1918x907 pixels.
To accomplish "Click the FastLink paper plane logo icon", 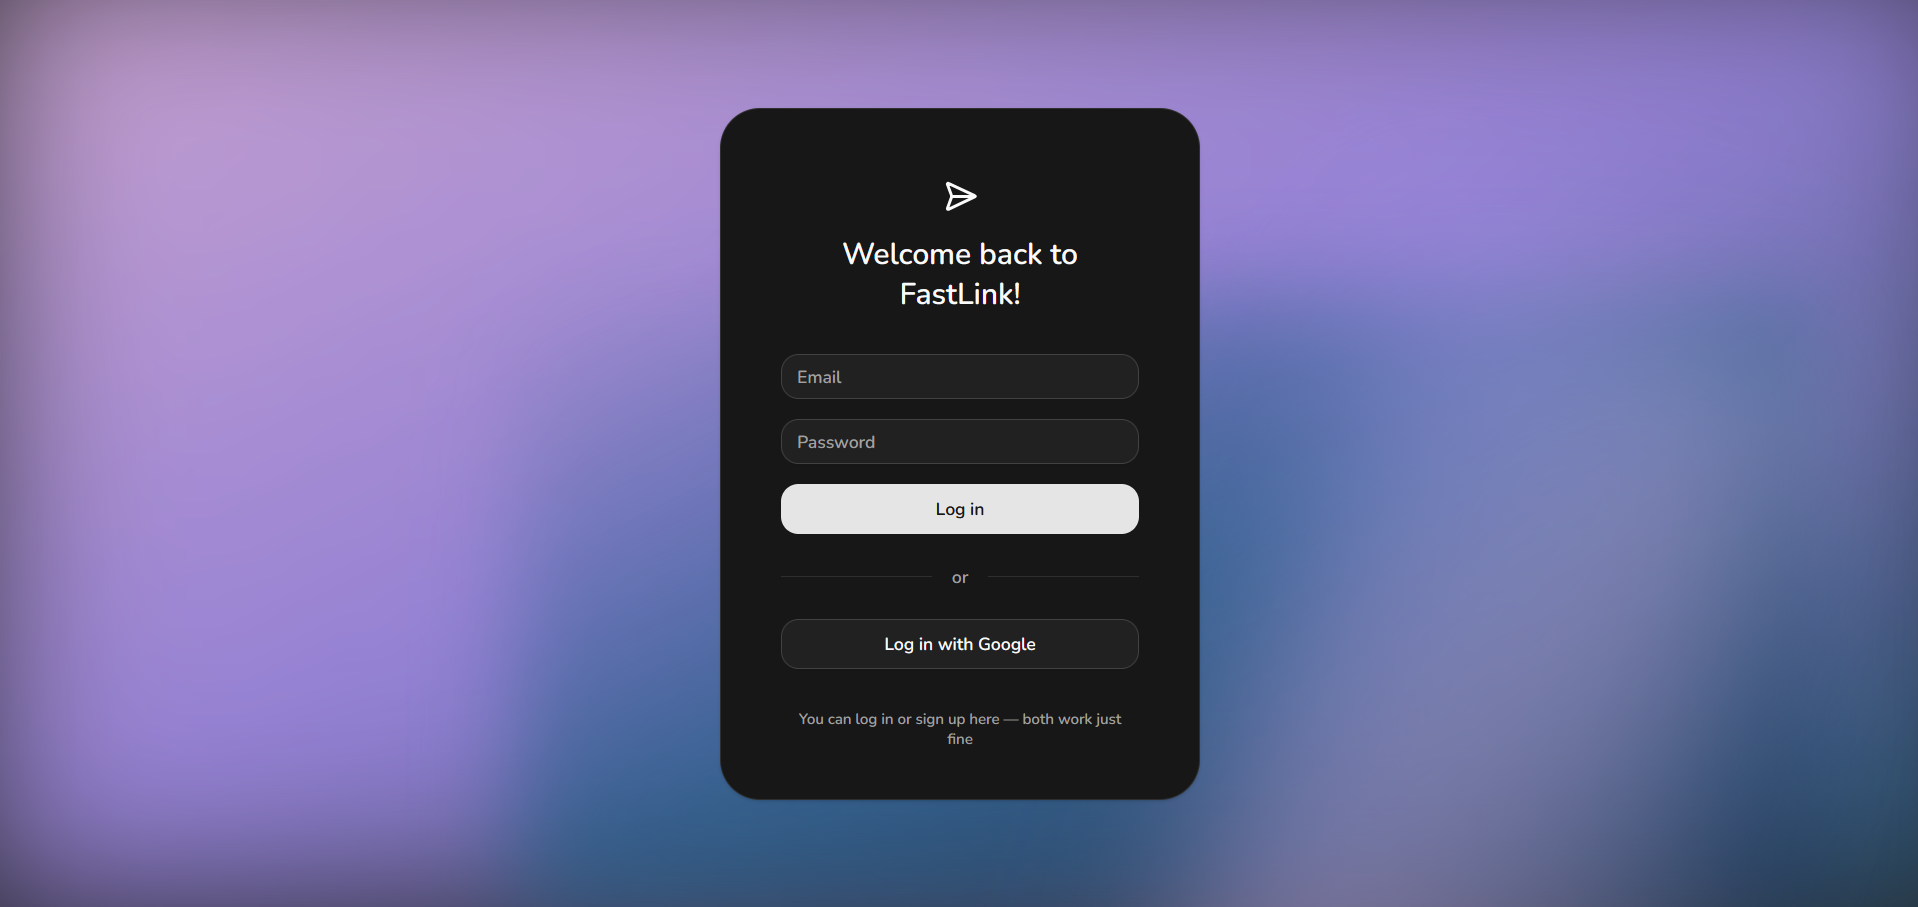I will 960,196.
